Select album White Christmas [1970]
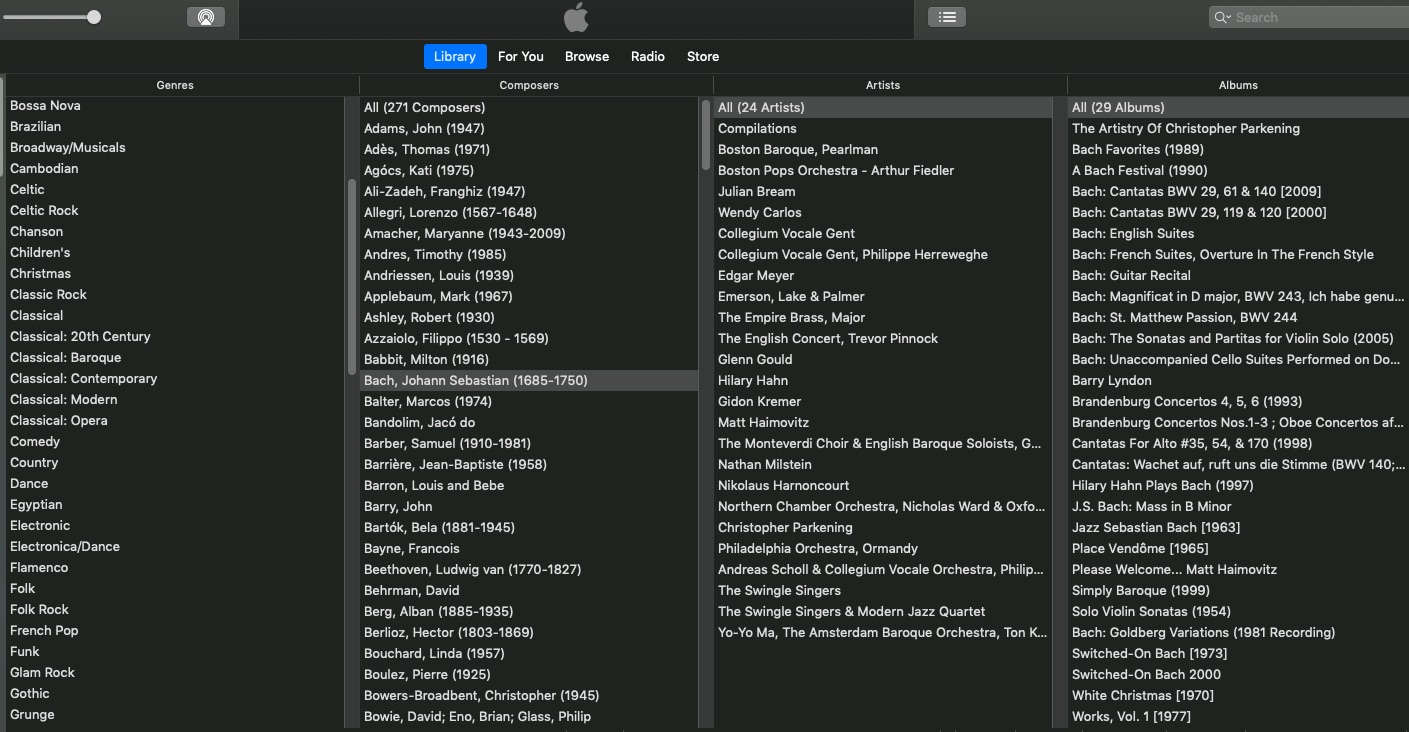This screenshot has height=732, width=1409. (x=1142, y=695)
